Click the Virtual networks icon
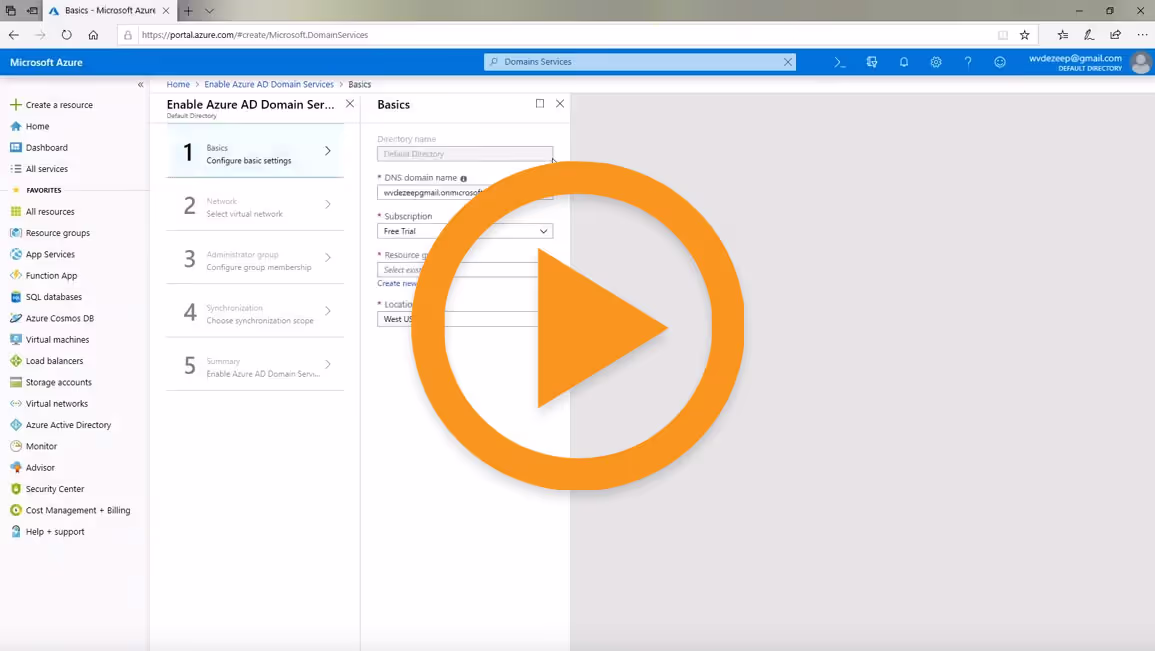Screen dimensions: 1155x651 click(15, 404)
